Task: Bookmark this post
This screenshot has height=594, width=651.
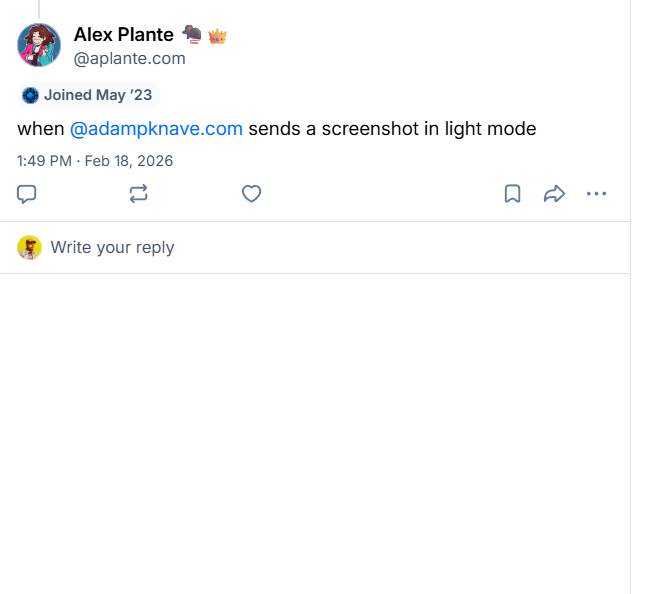Action: point(512,194)
